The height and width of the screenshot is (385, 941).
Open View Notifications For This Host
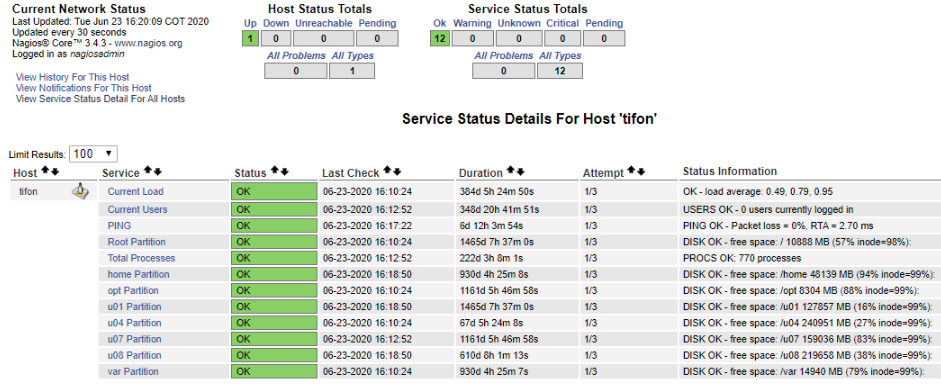pyautogui.click(x=83, y=88)
